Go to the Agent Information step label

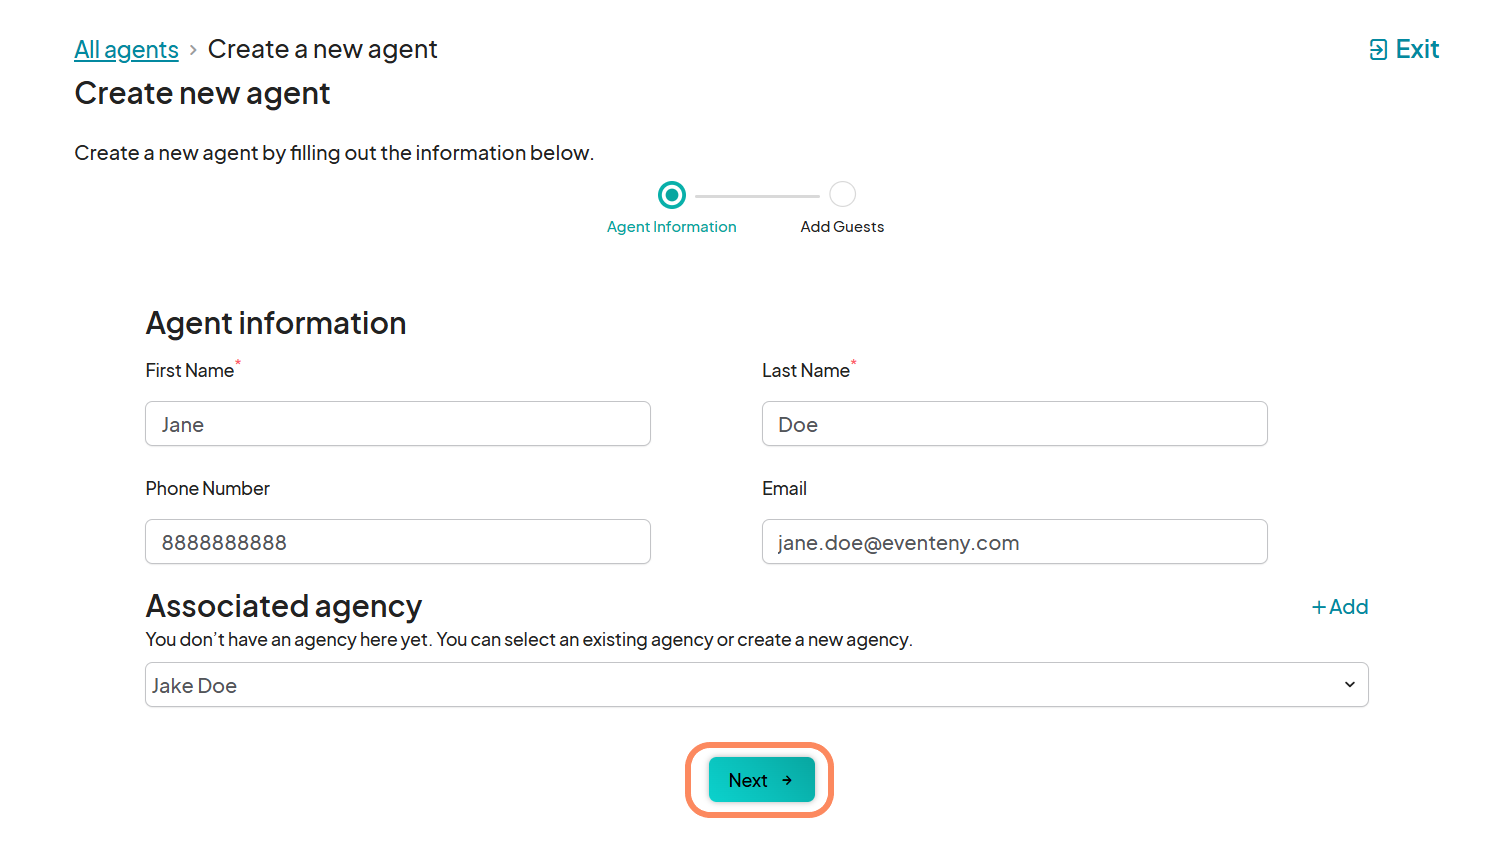click(672, 227)
